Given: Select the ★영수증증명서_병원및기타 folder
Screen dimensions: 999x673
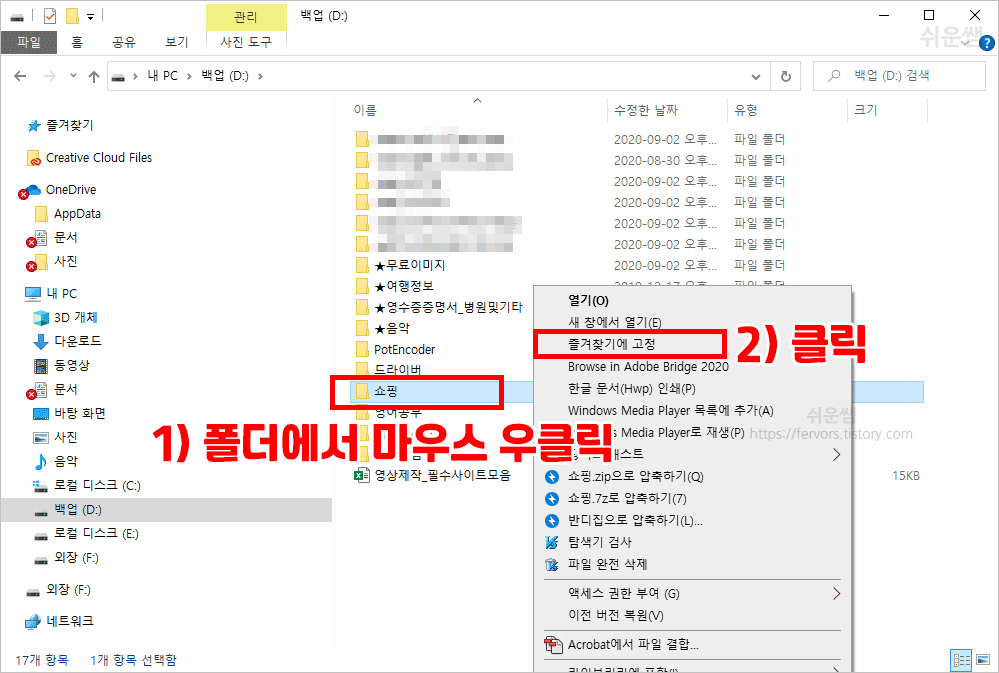Looking at the screenshot, I should point(449,307).
